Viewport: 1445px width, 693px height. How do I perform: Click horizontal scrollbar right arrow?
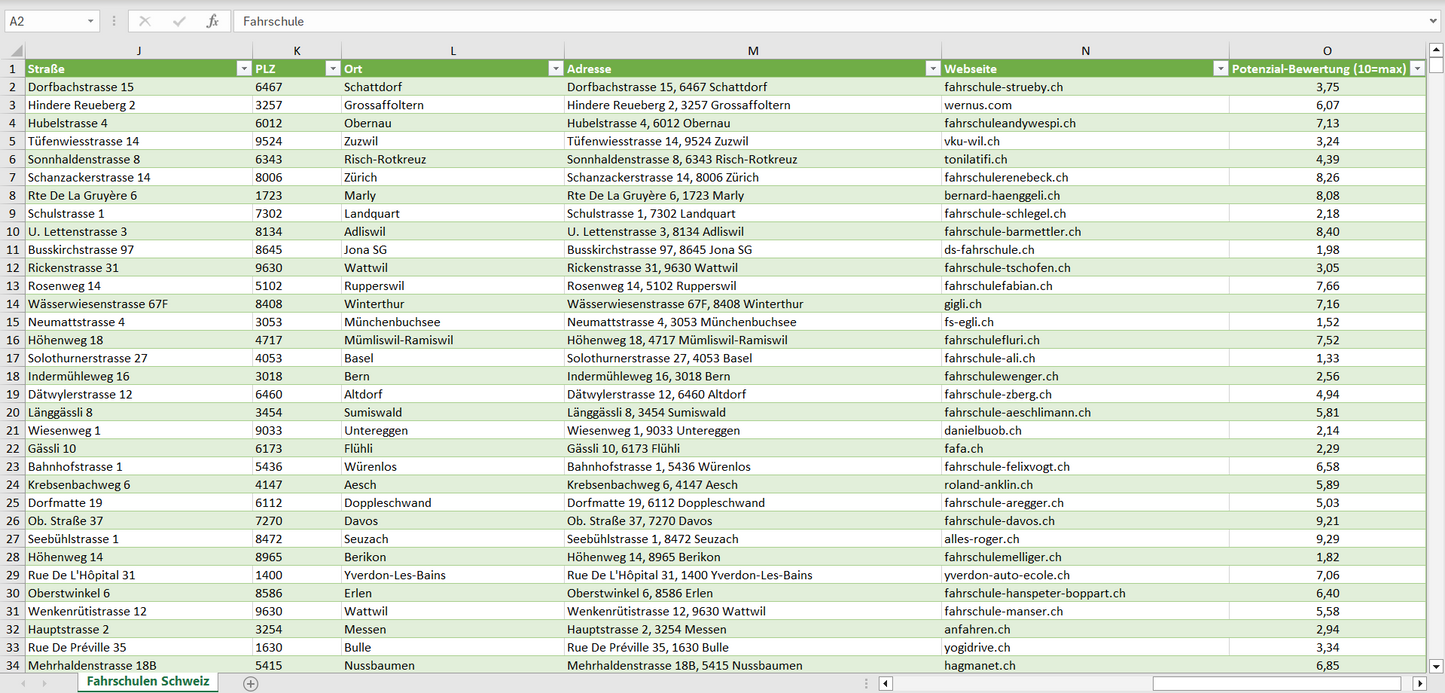pos(1419,684)
